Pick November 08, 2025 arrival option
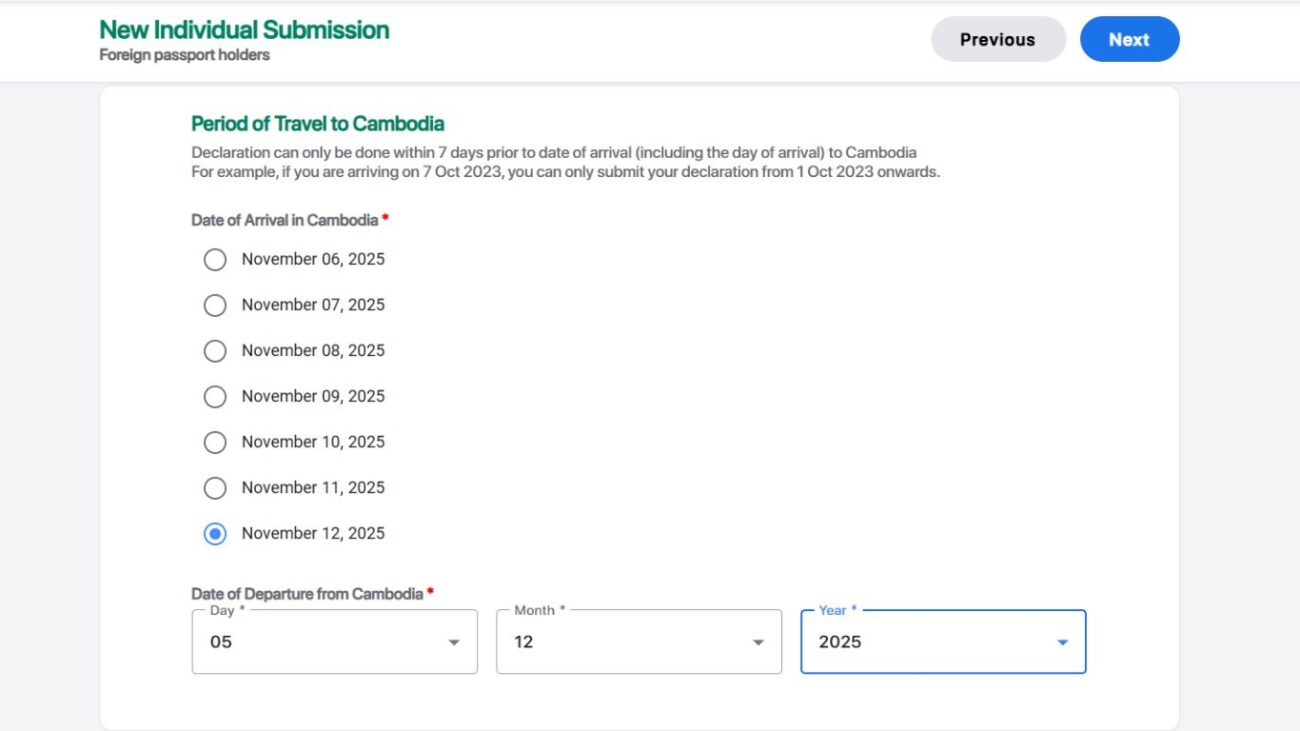The image size is (1300, 731). (x=215, y=351)
